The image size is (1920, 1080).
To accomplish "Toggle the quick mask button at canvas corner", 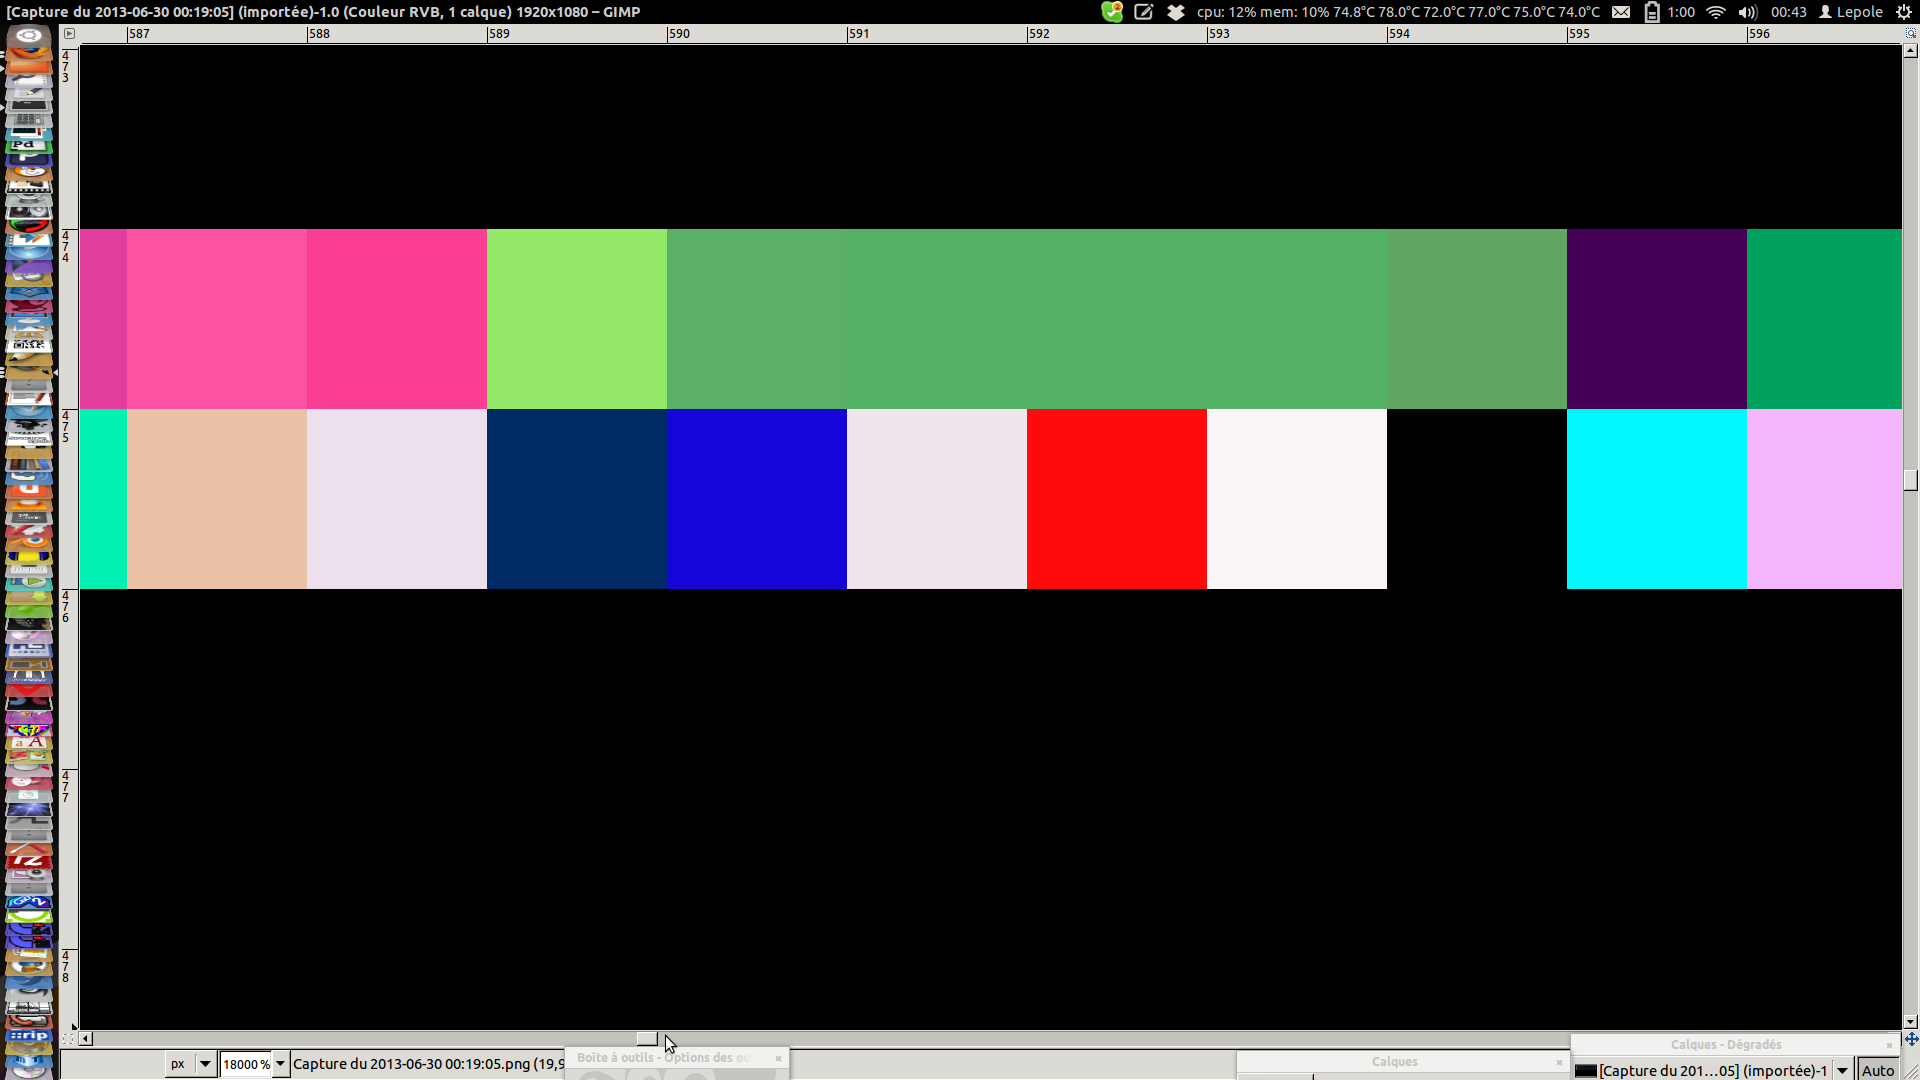I will tap(68, 1039).
